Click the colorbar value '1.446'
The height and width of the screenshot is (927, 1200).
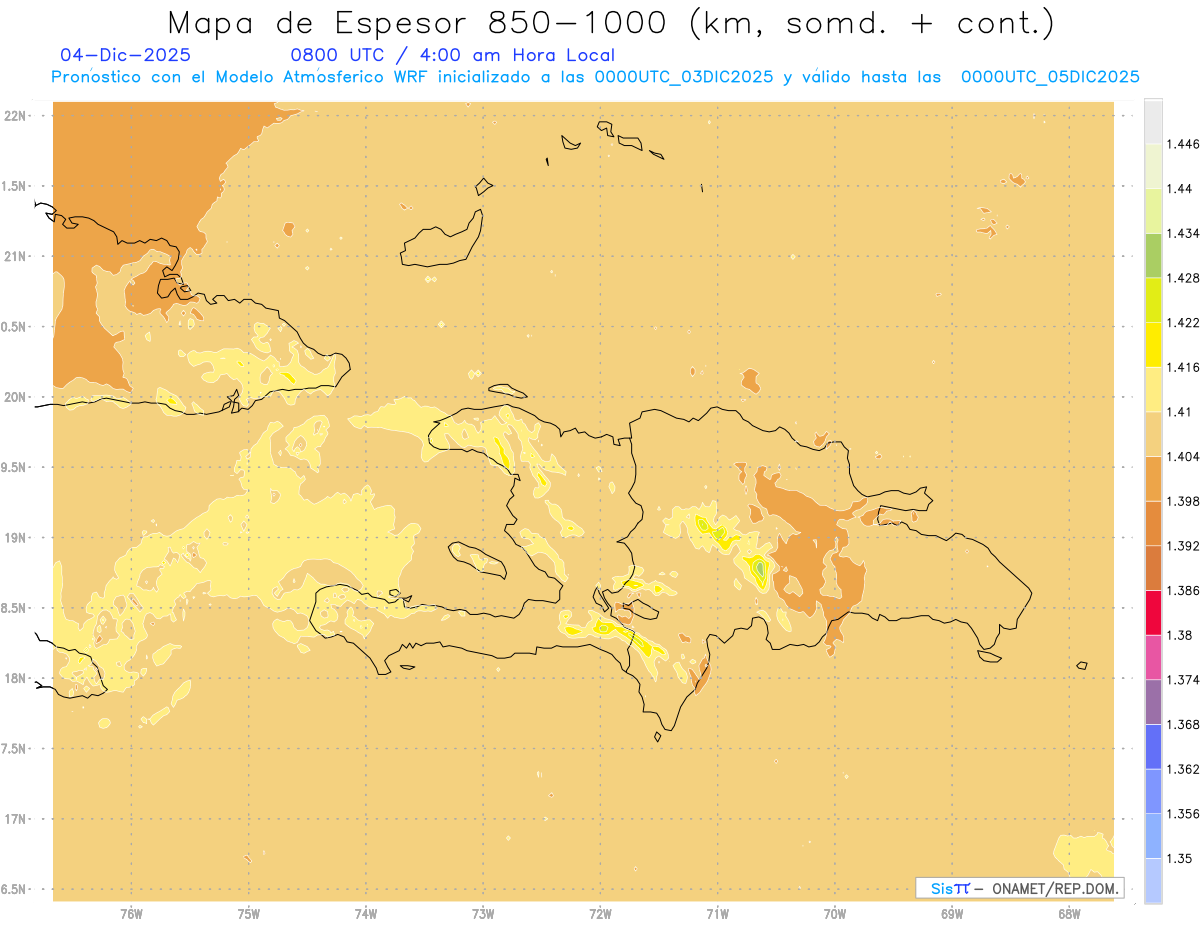[x=1185, y=144]
